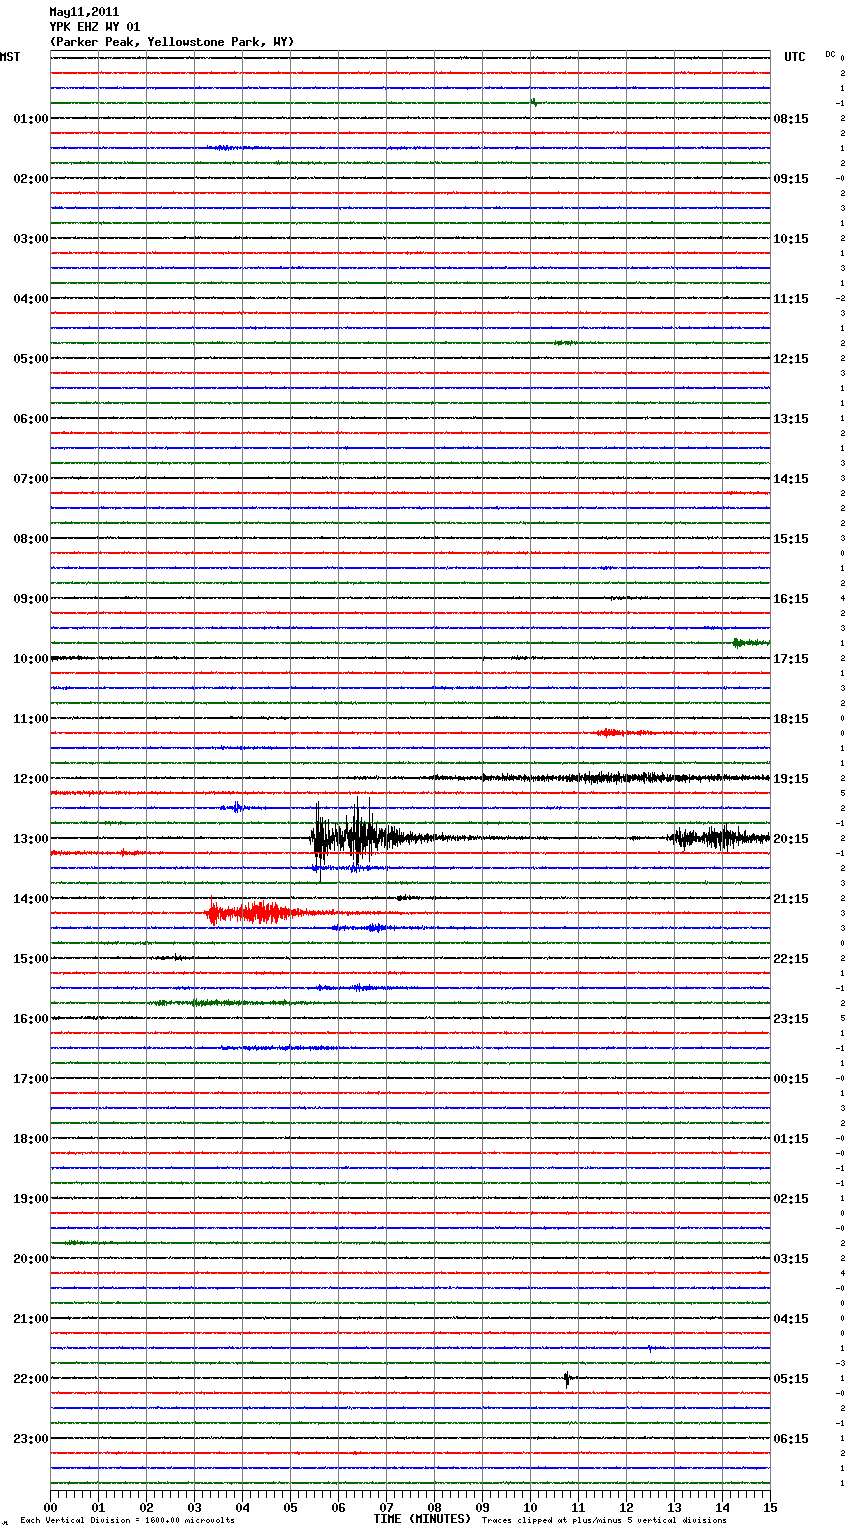Click the date header May11,2011
850x1534 pixels.
pyautogui.click(x=84, y=12)
